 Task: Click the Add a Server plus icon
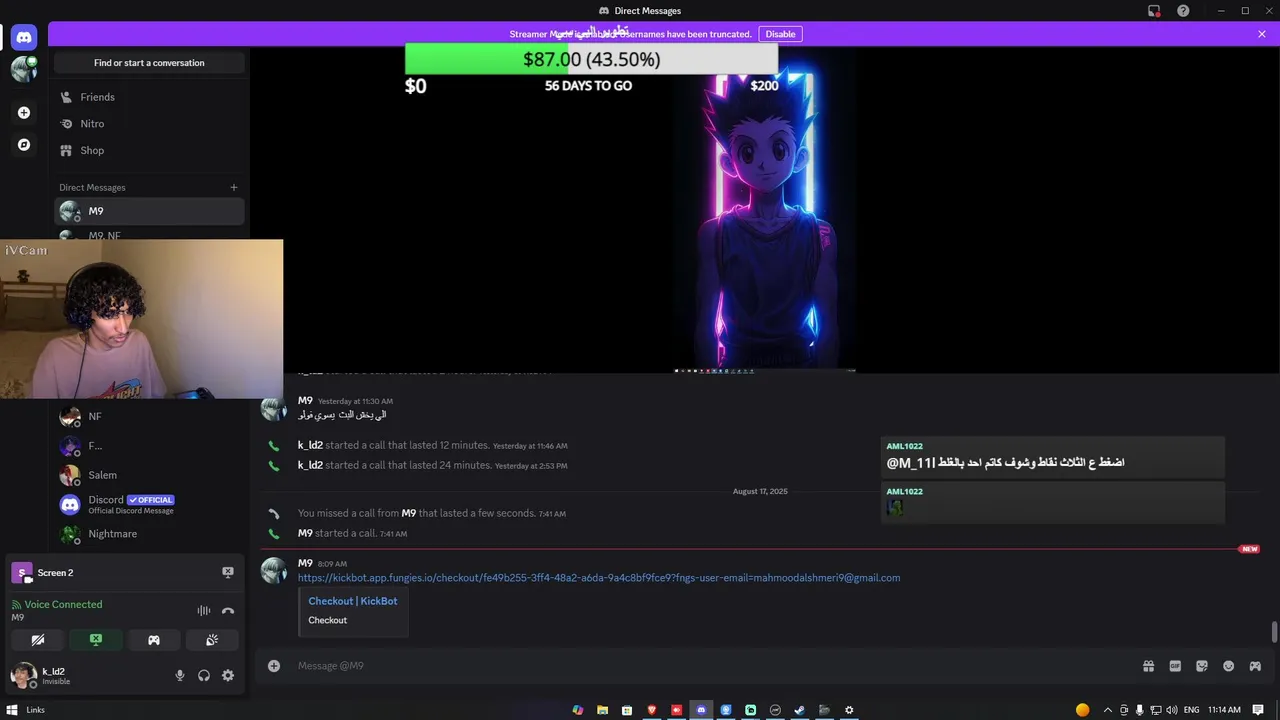coord(24,113)
